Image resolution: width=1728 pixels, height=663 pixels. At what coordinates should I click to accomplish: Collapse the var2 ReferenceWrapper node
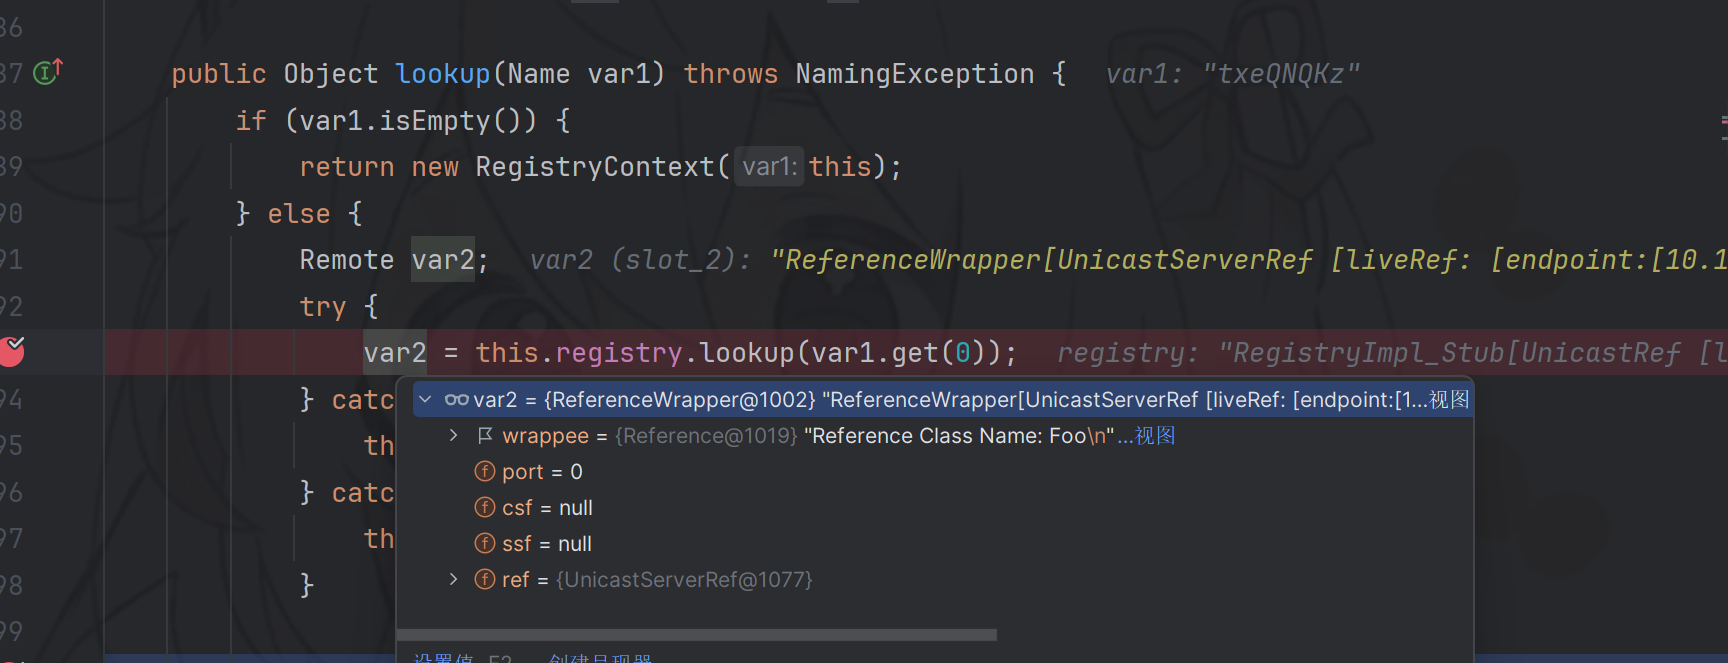[x=425, y=400]
